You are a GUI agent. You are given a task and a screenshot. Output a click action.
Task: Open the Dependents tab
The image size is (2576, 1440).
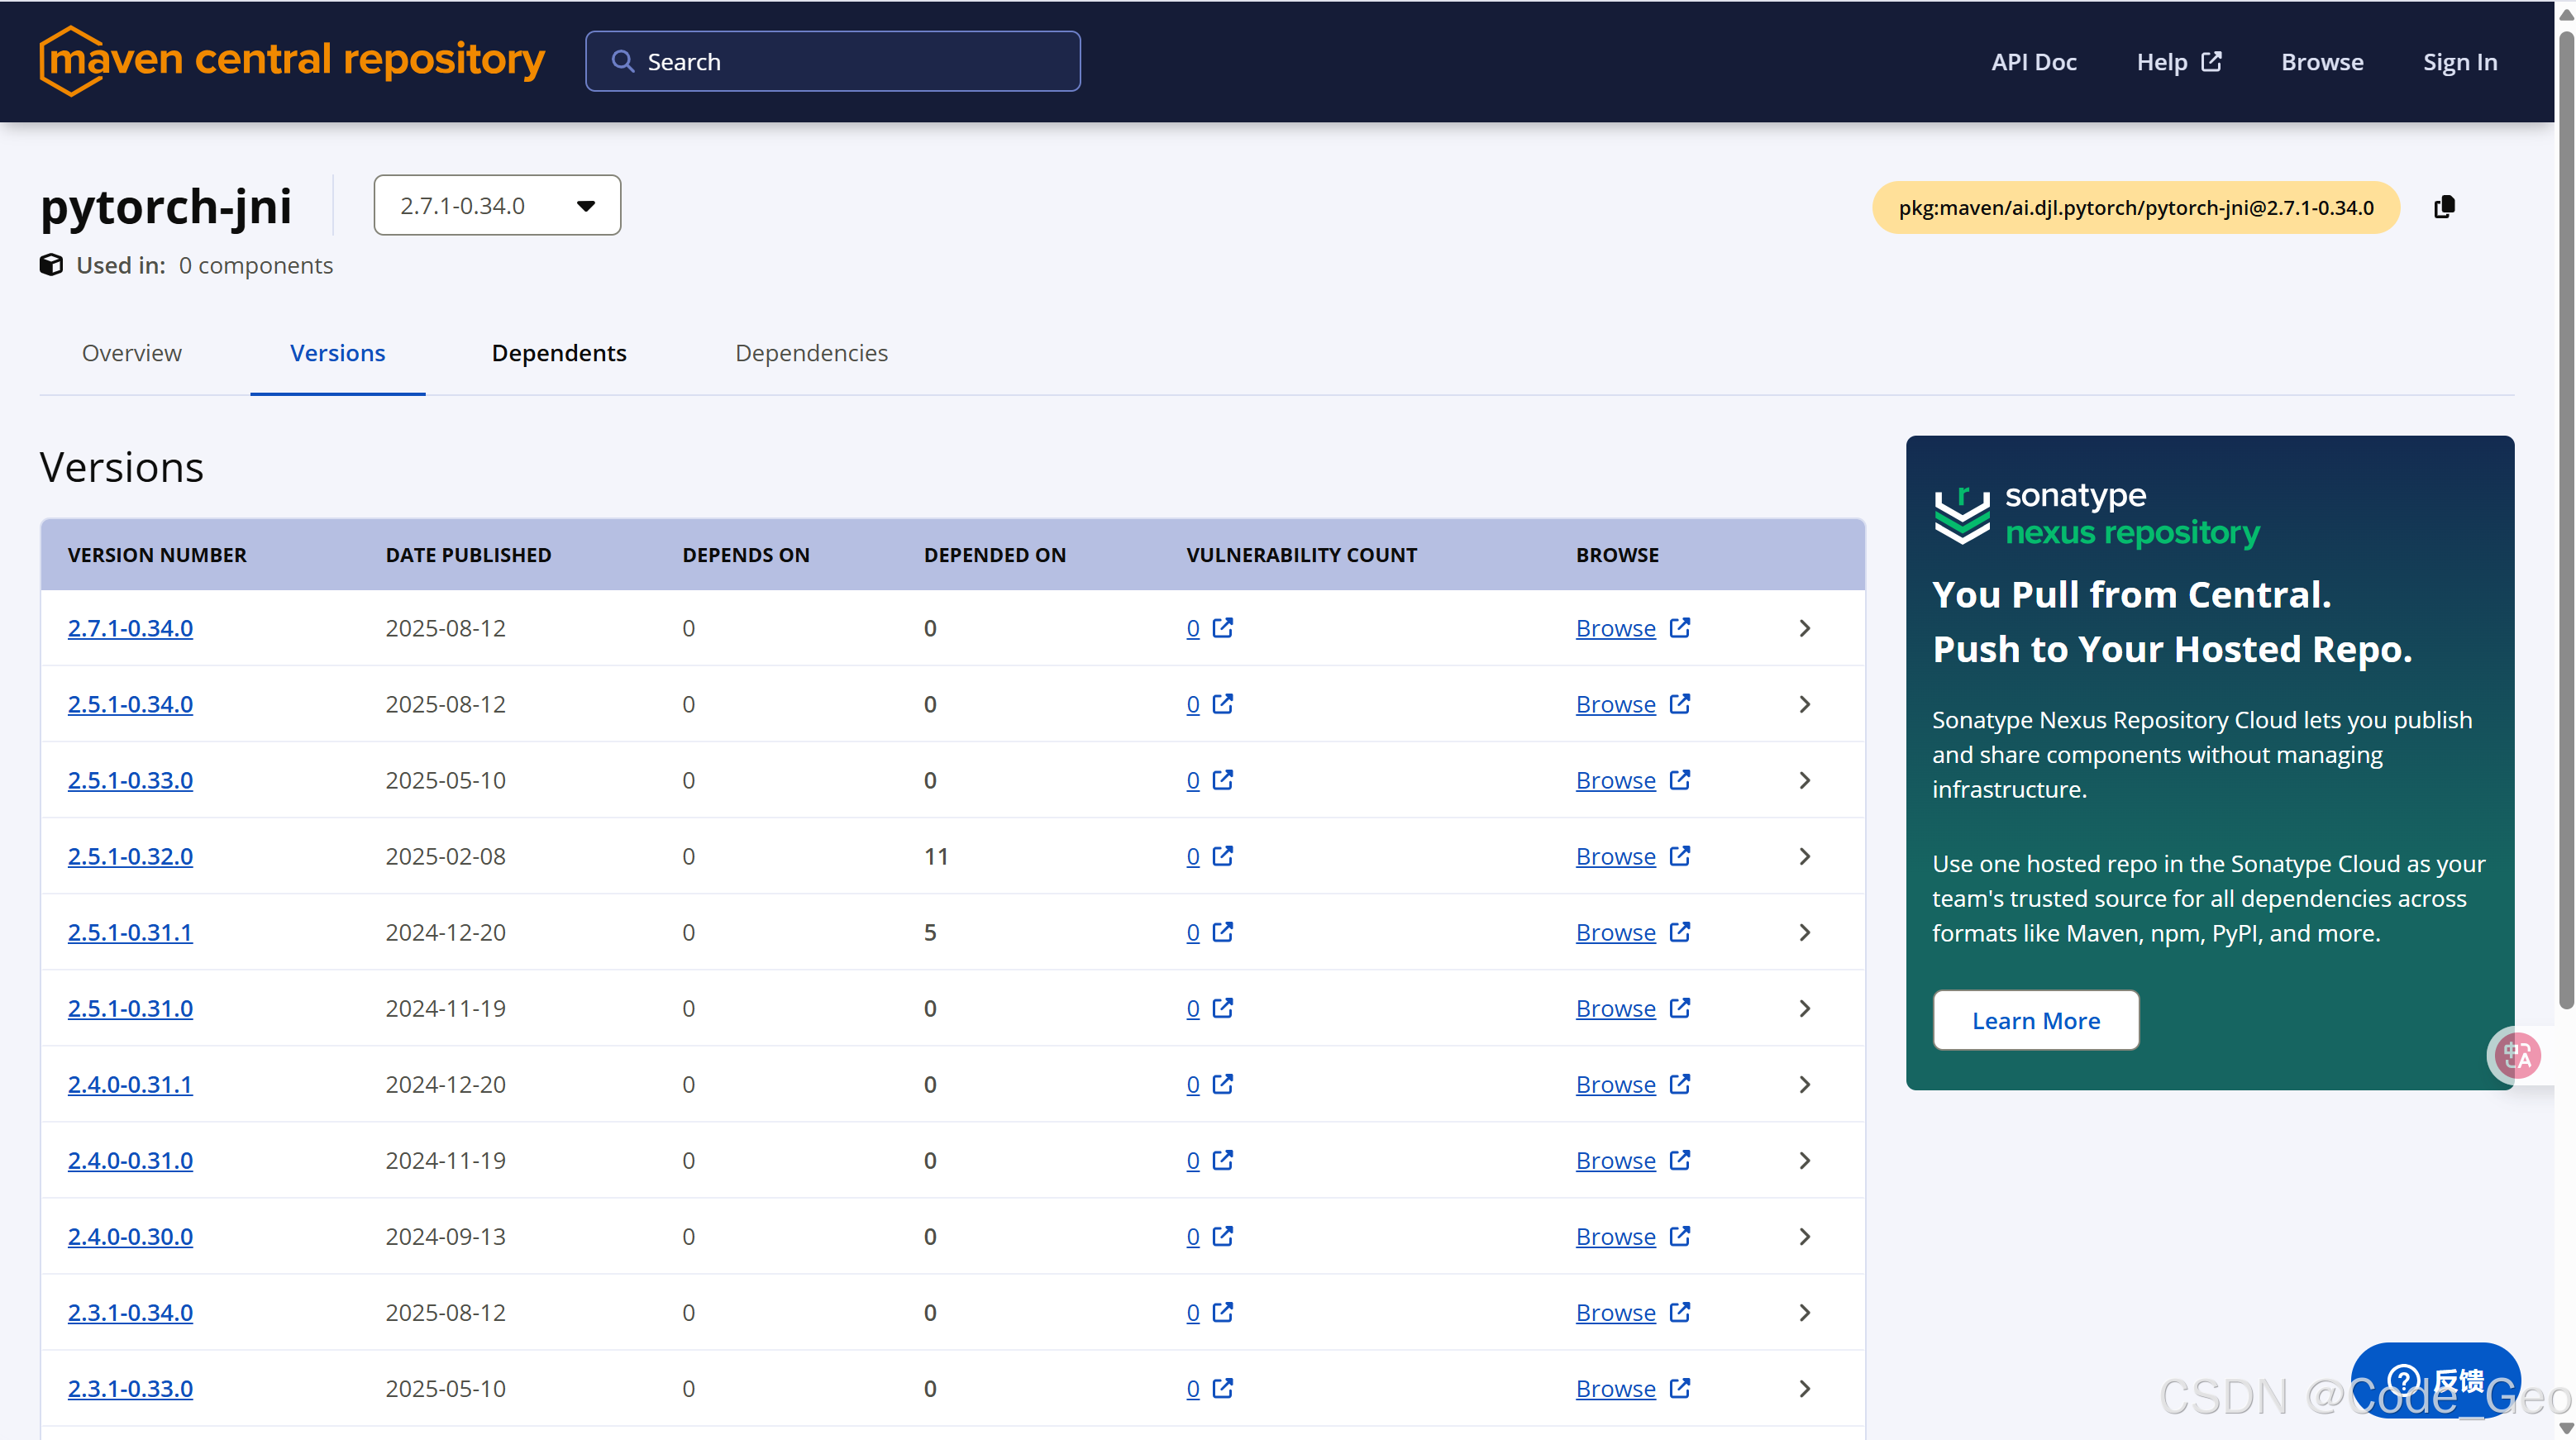559,353
